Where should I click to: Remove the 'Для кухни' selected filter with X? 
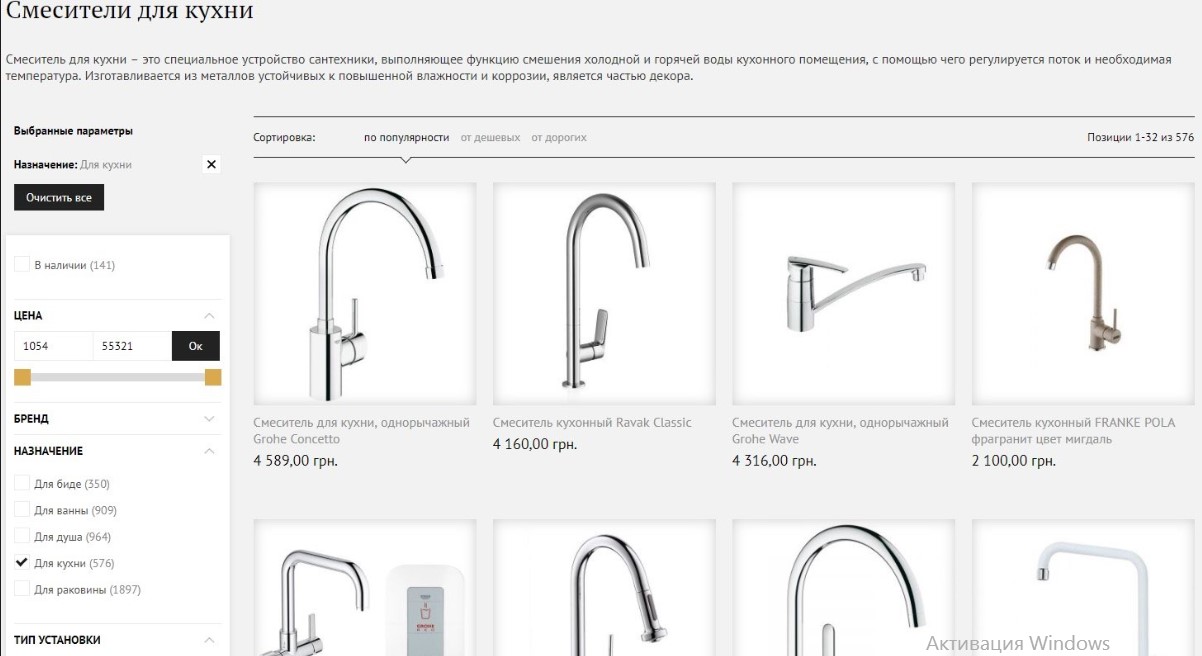click(x=211, y=164)
